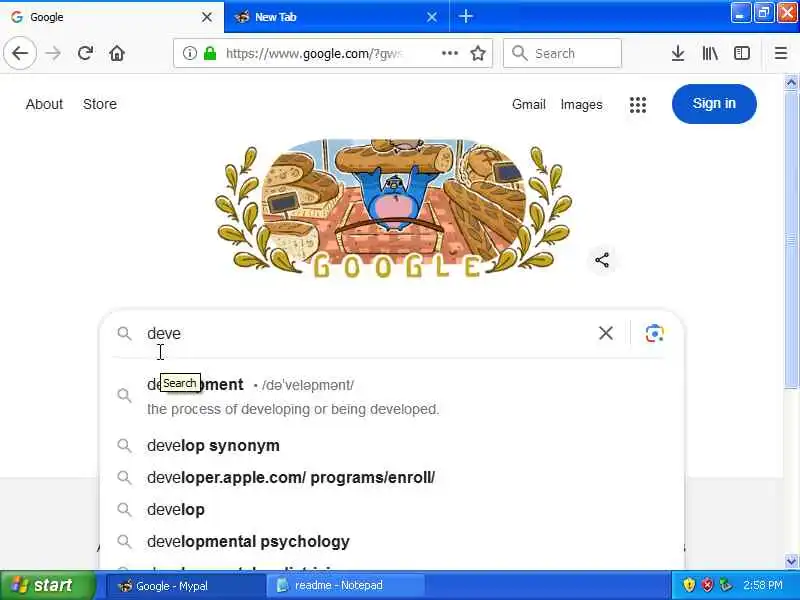Bookmark this page with the star icon
The height and width of the screenshot is (600, 800).
tap(478, 53)
